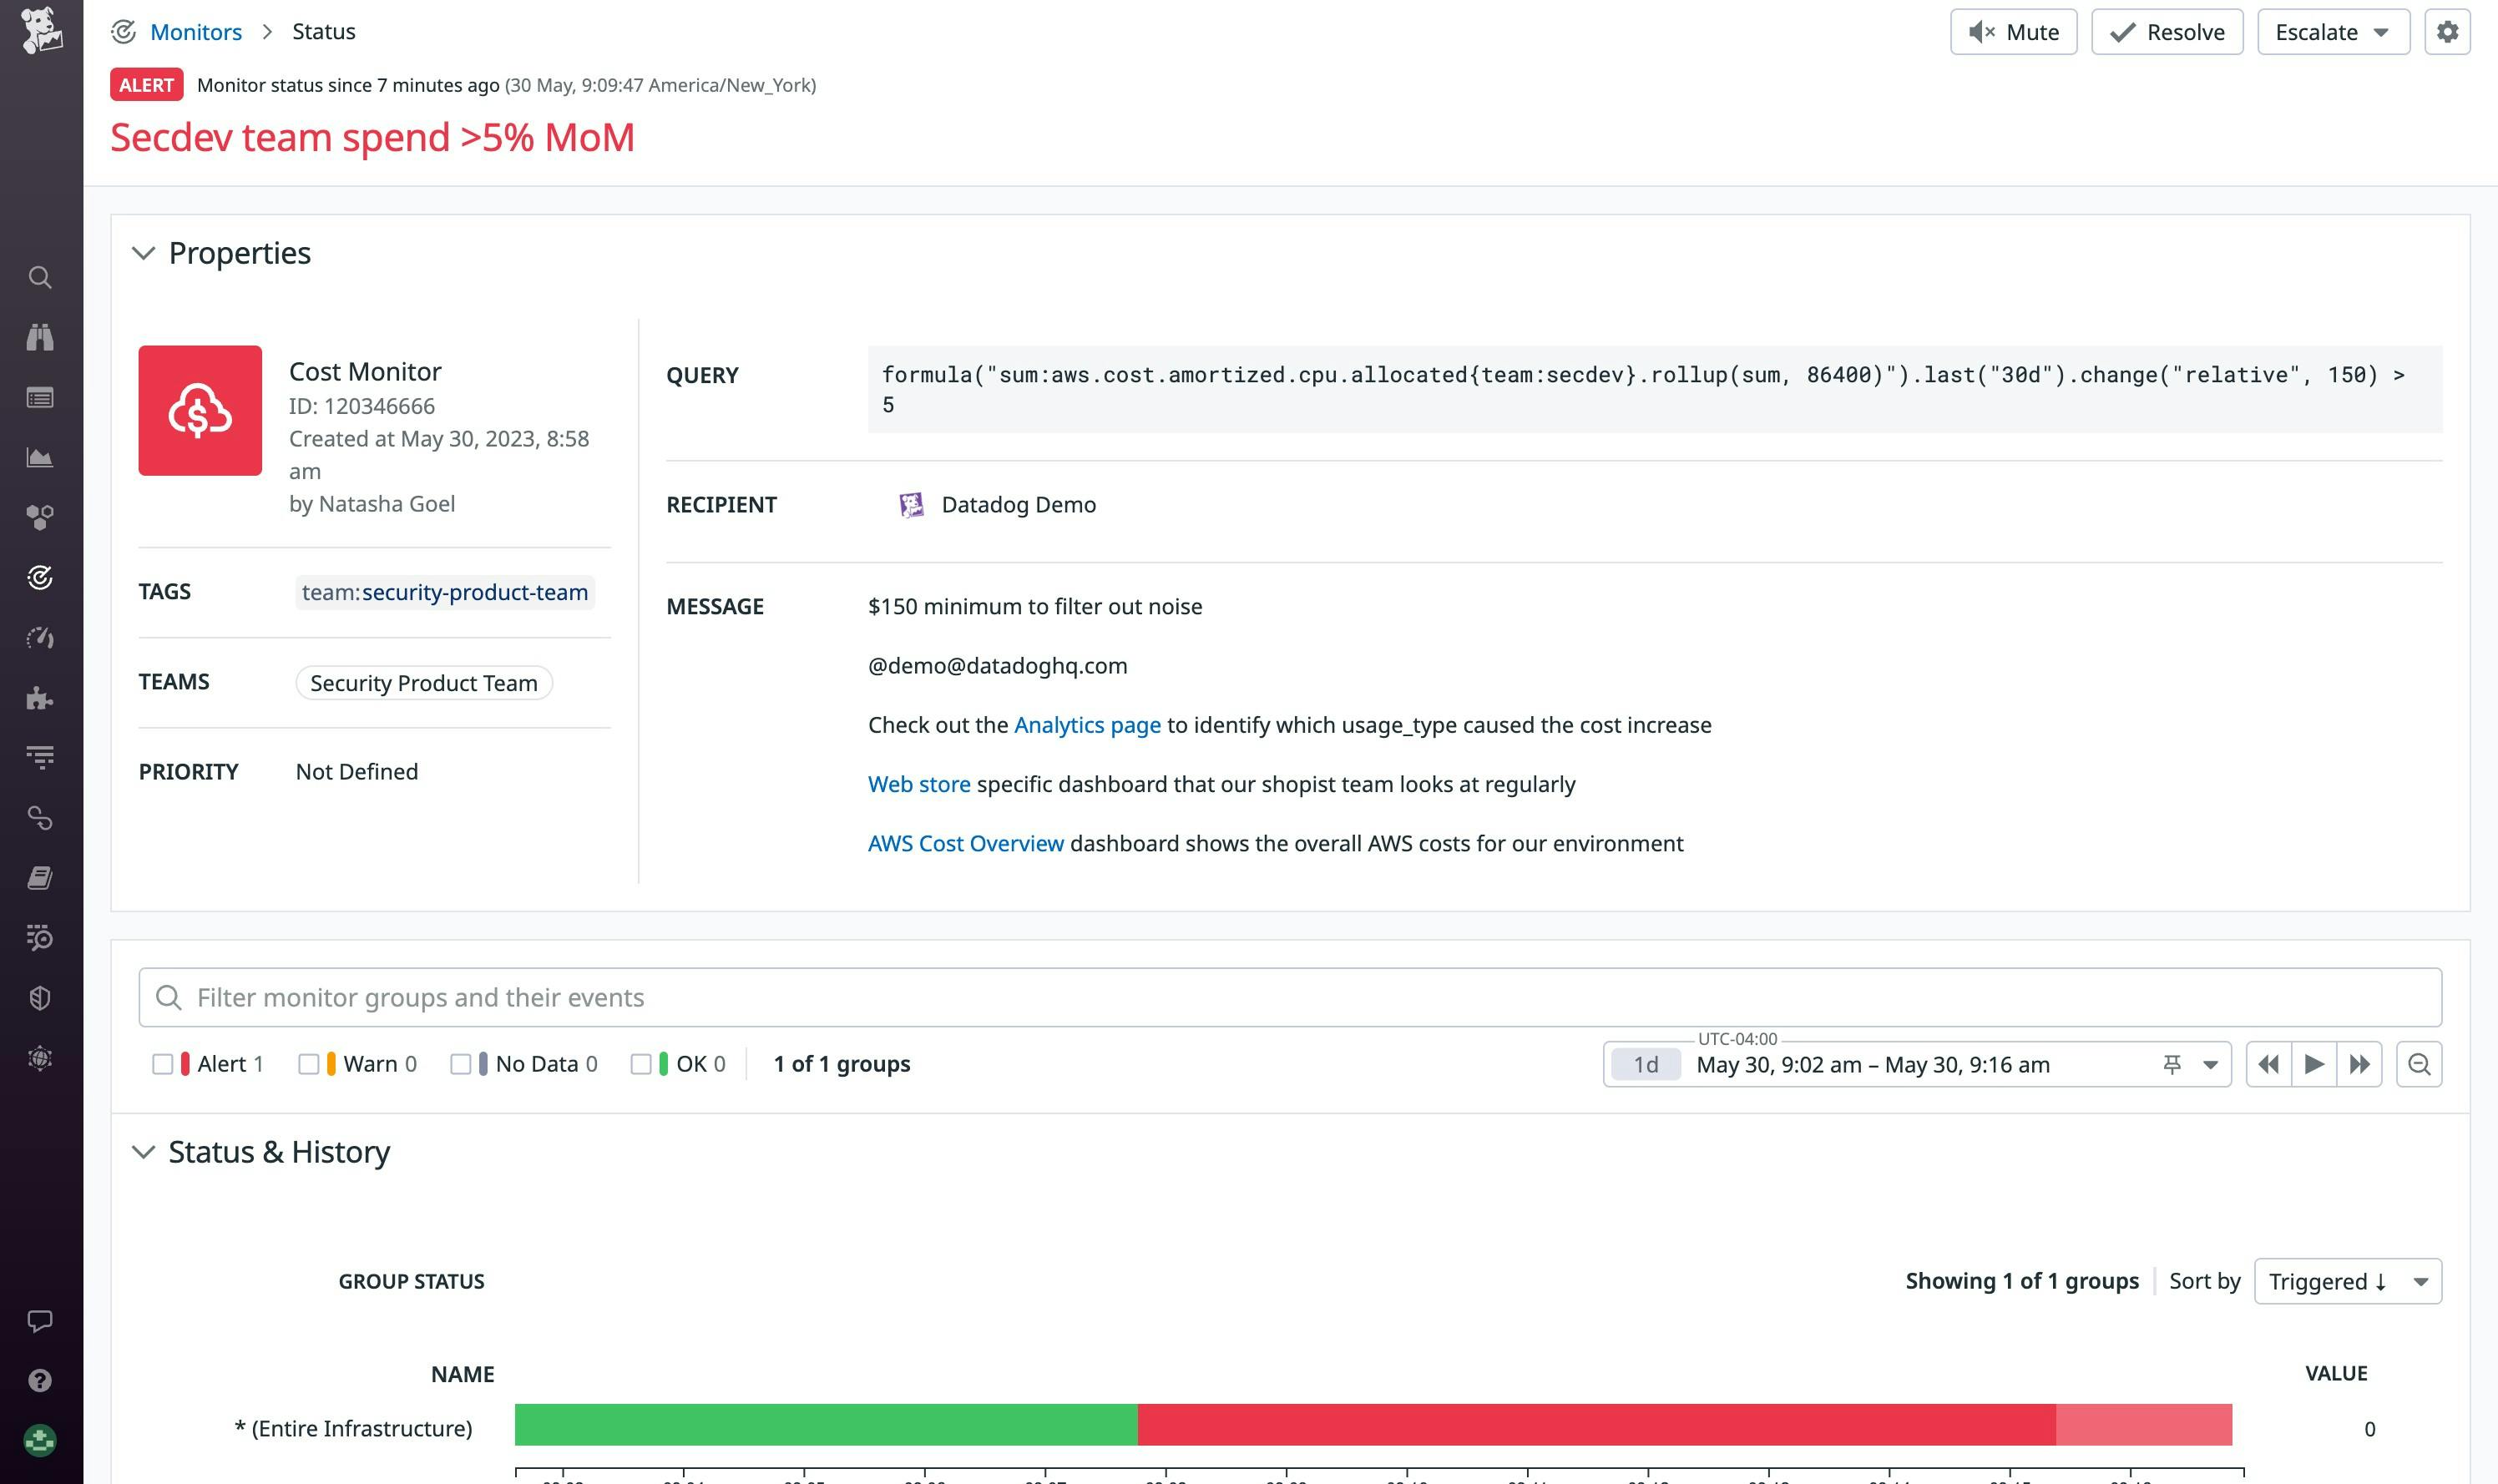Click the help question mark icon
Image resolution: width=2498 pixels, height=1484 pixels.
coord(40,1380)
